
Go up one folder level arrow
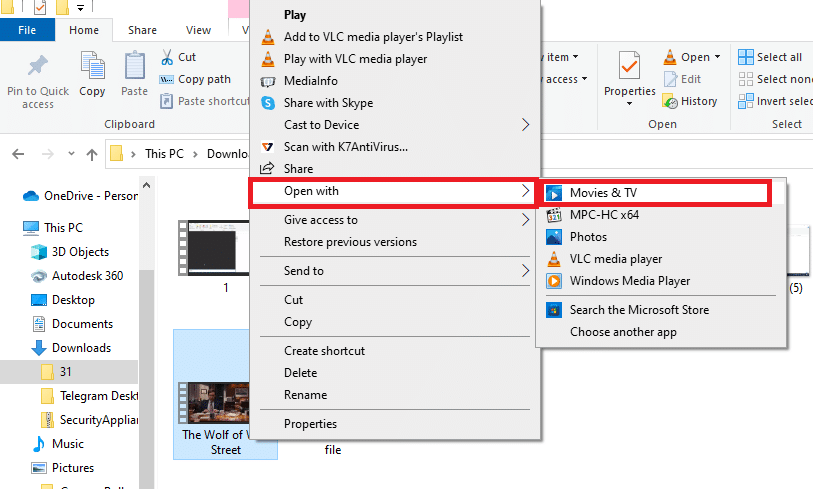click(92, 154)
